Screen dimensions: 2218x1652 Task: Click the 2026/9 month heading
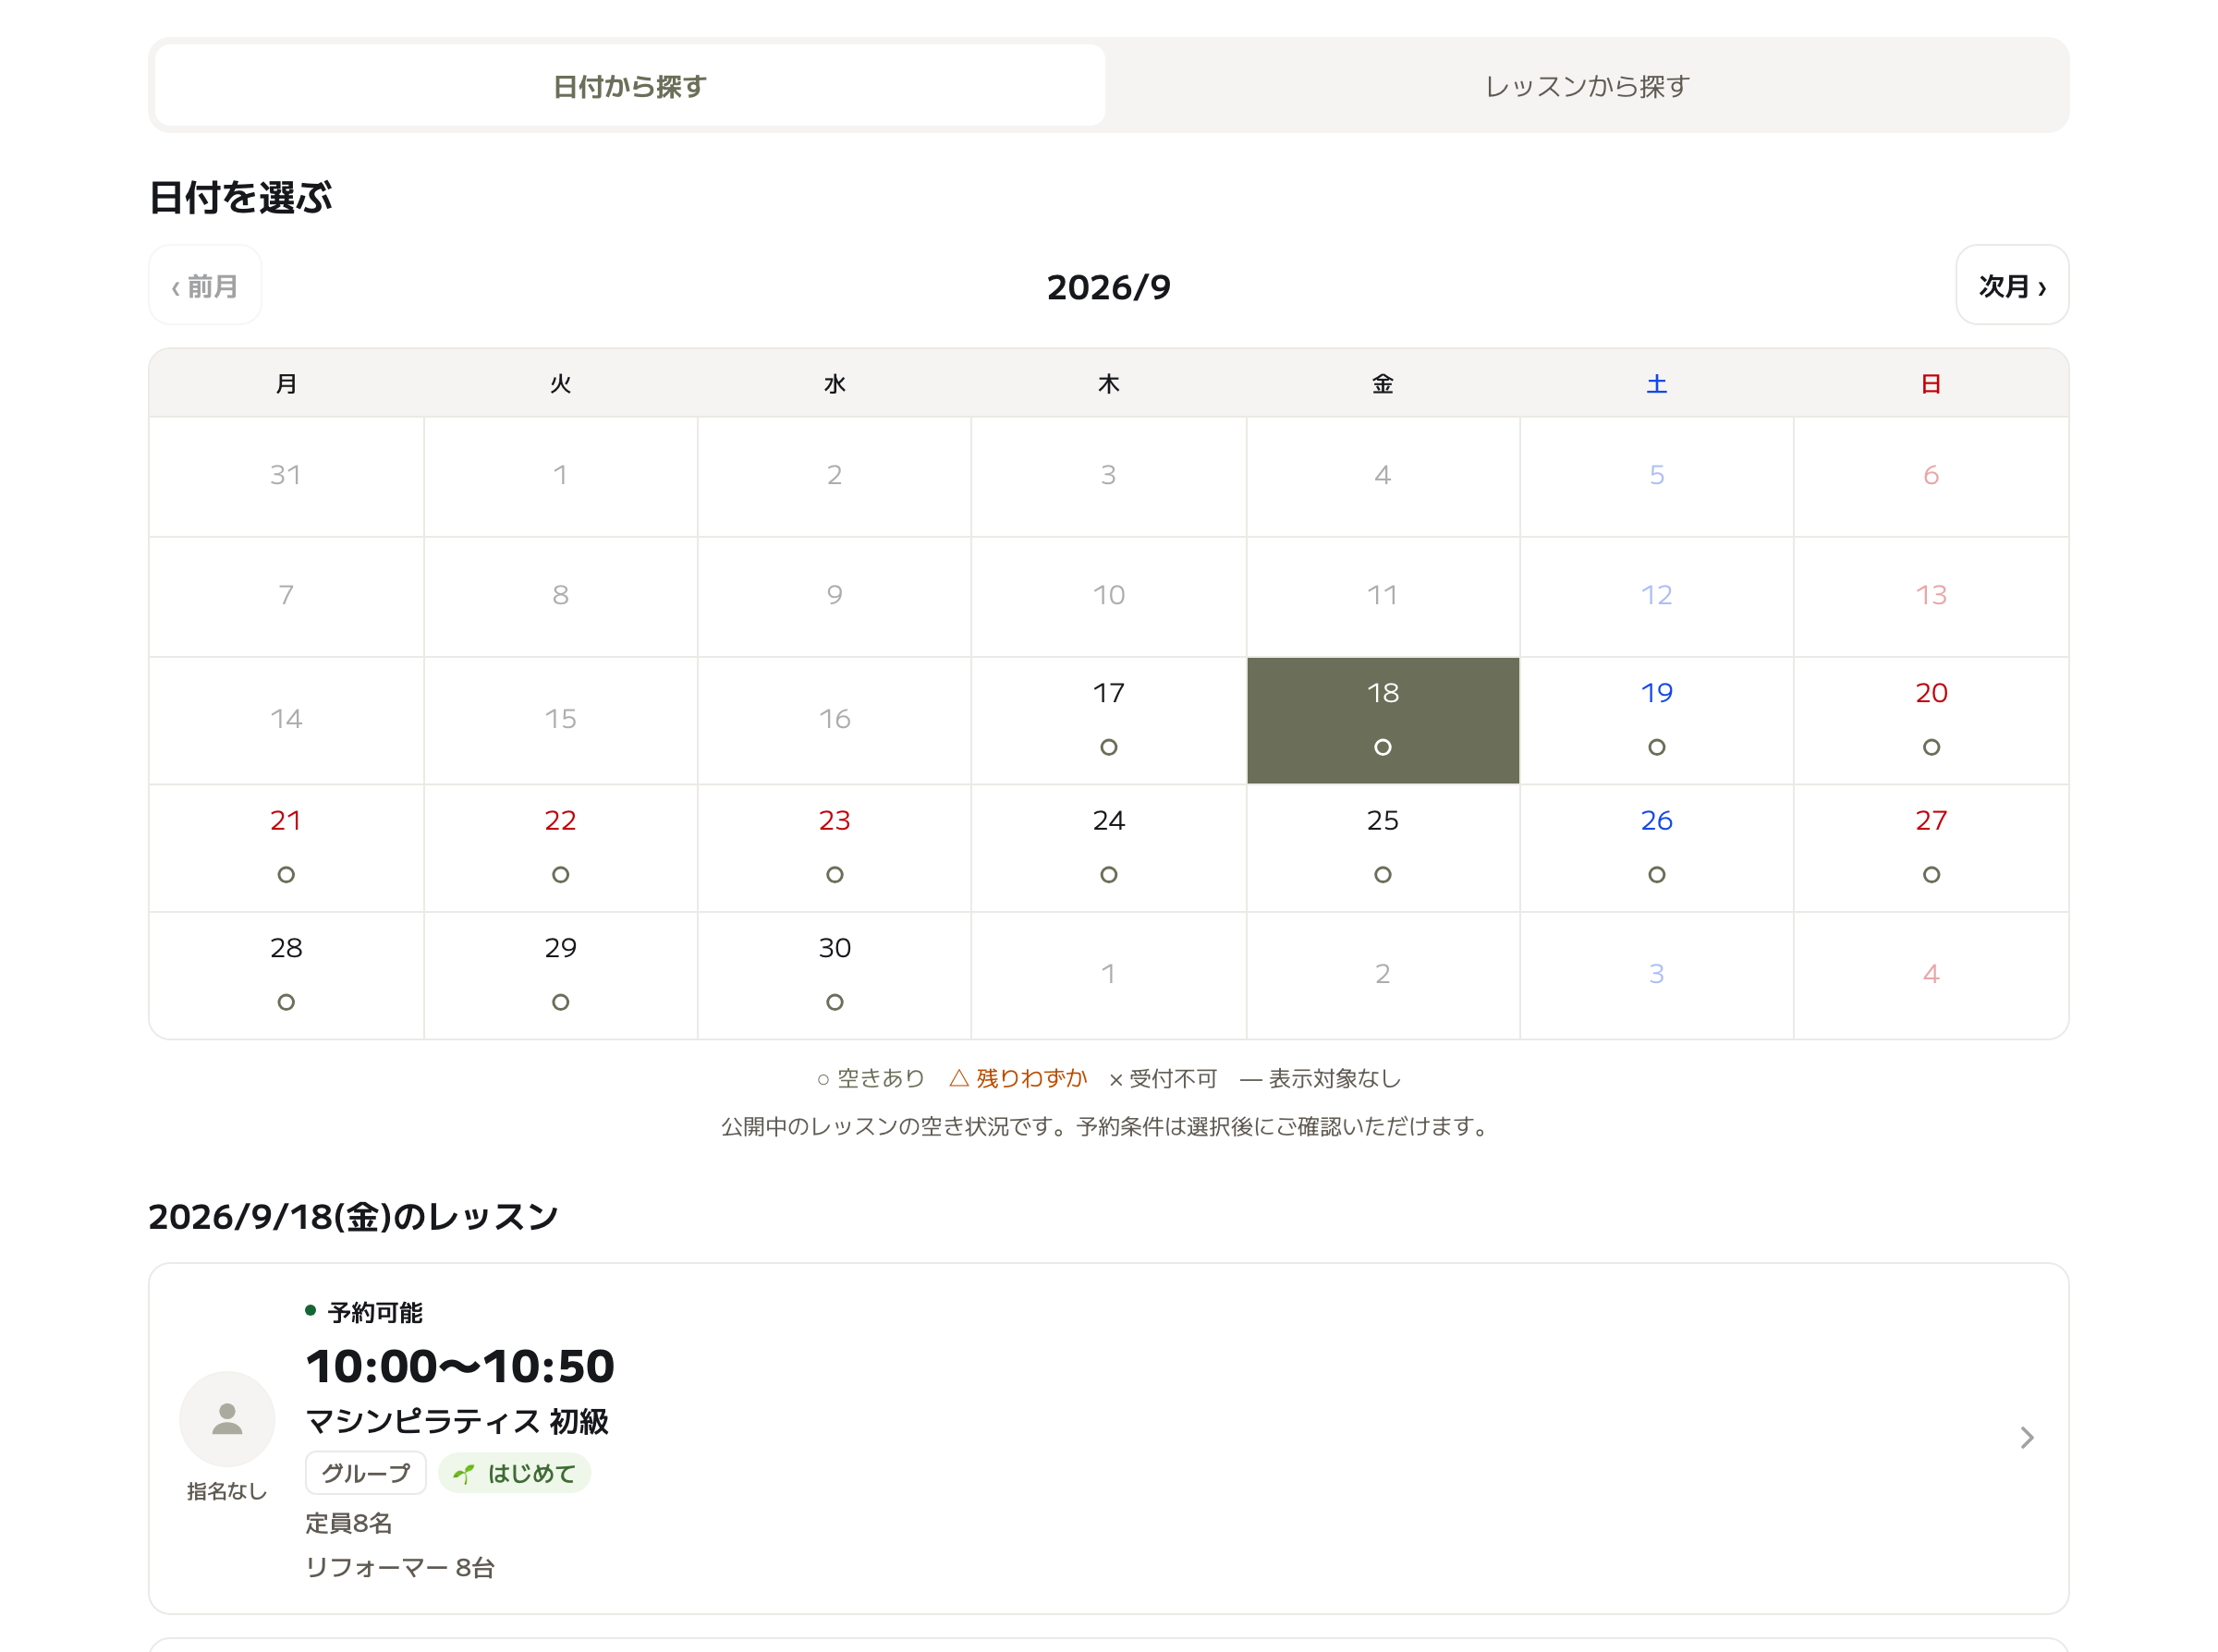[x=1108, y=287]
